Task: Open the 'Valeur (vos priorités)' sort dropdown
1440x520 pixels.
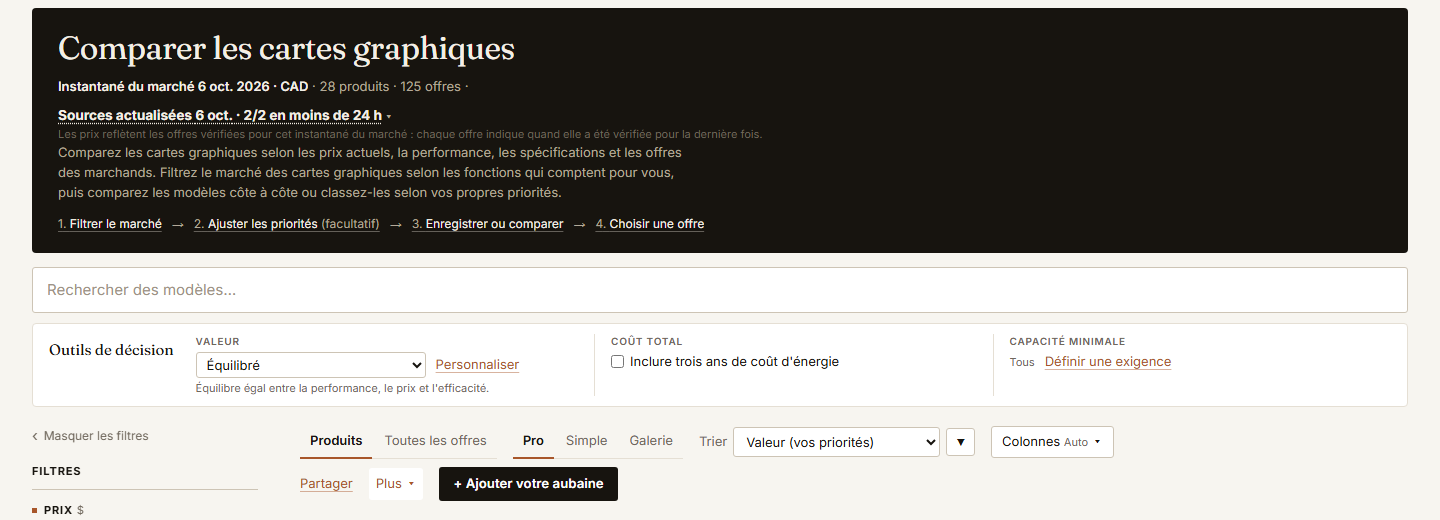Action: [x=836, y=442]
